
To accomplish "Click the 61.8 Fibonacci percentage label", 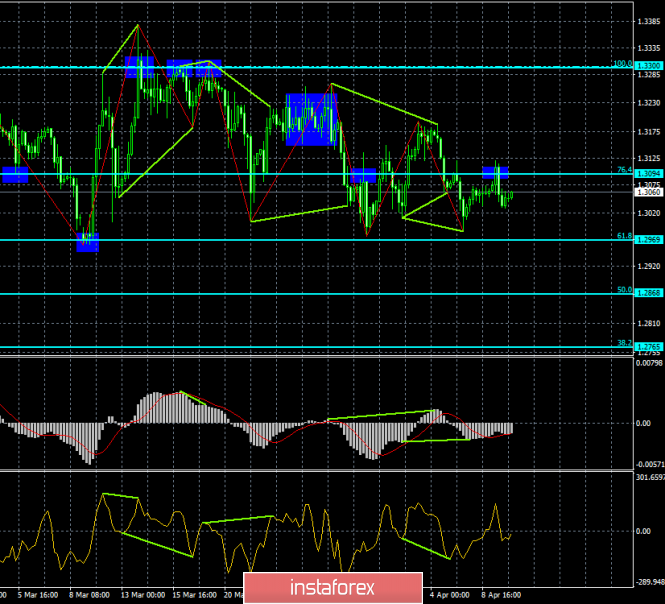I will tap(623, 236).
